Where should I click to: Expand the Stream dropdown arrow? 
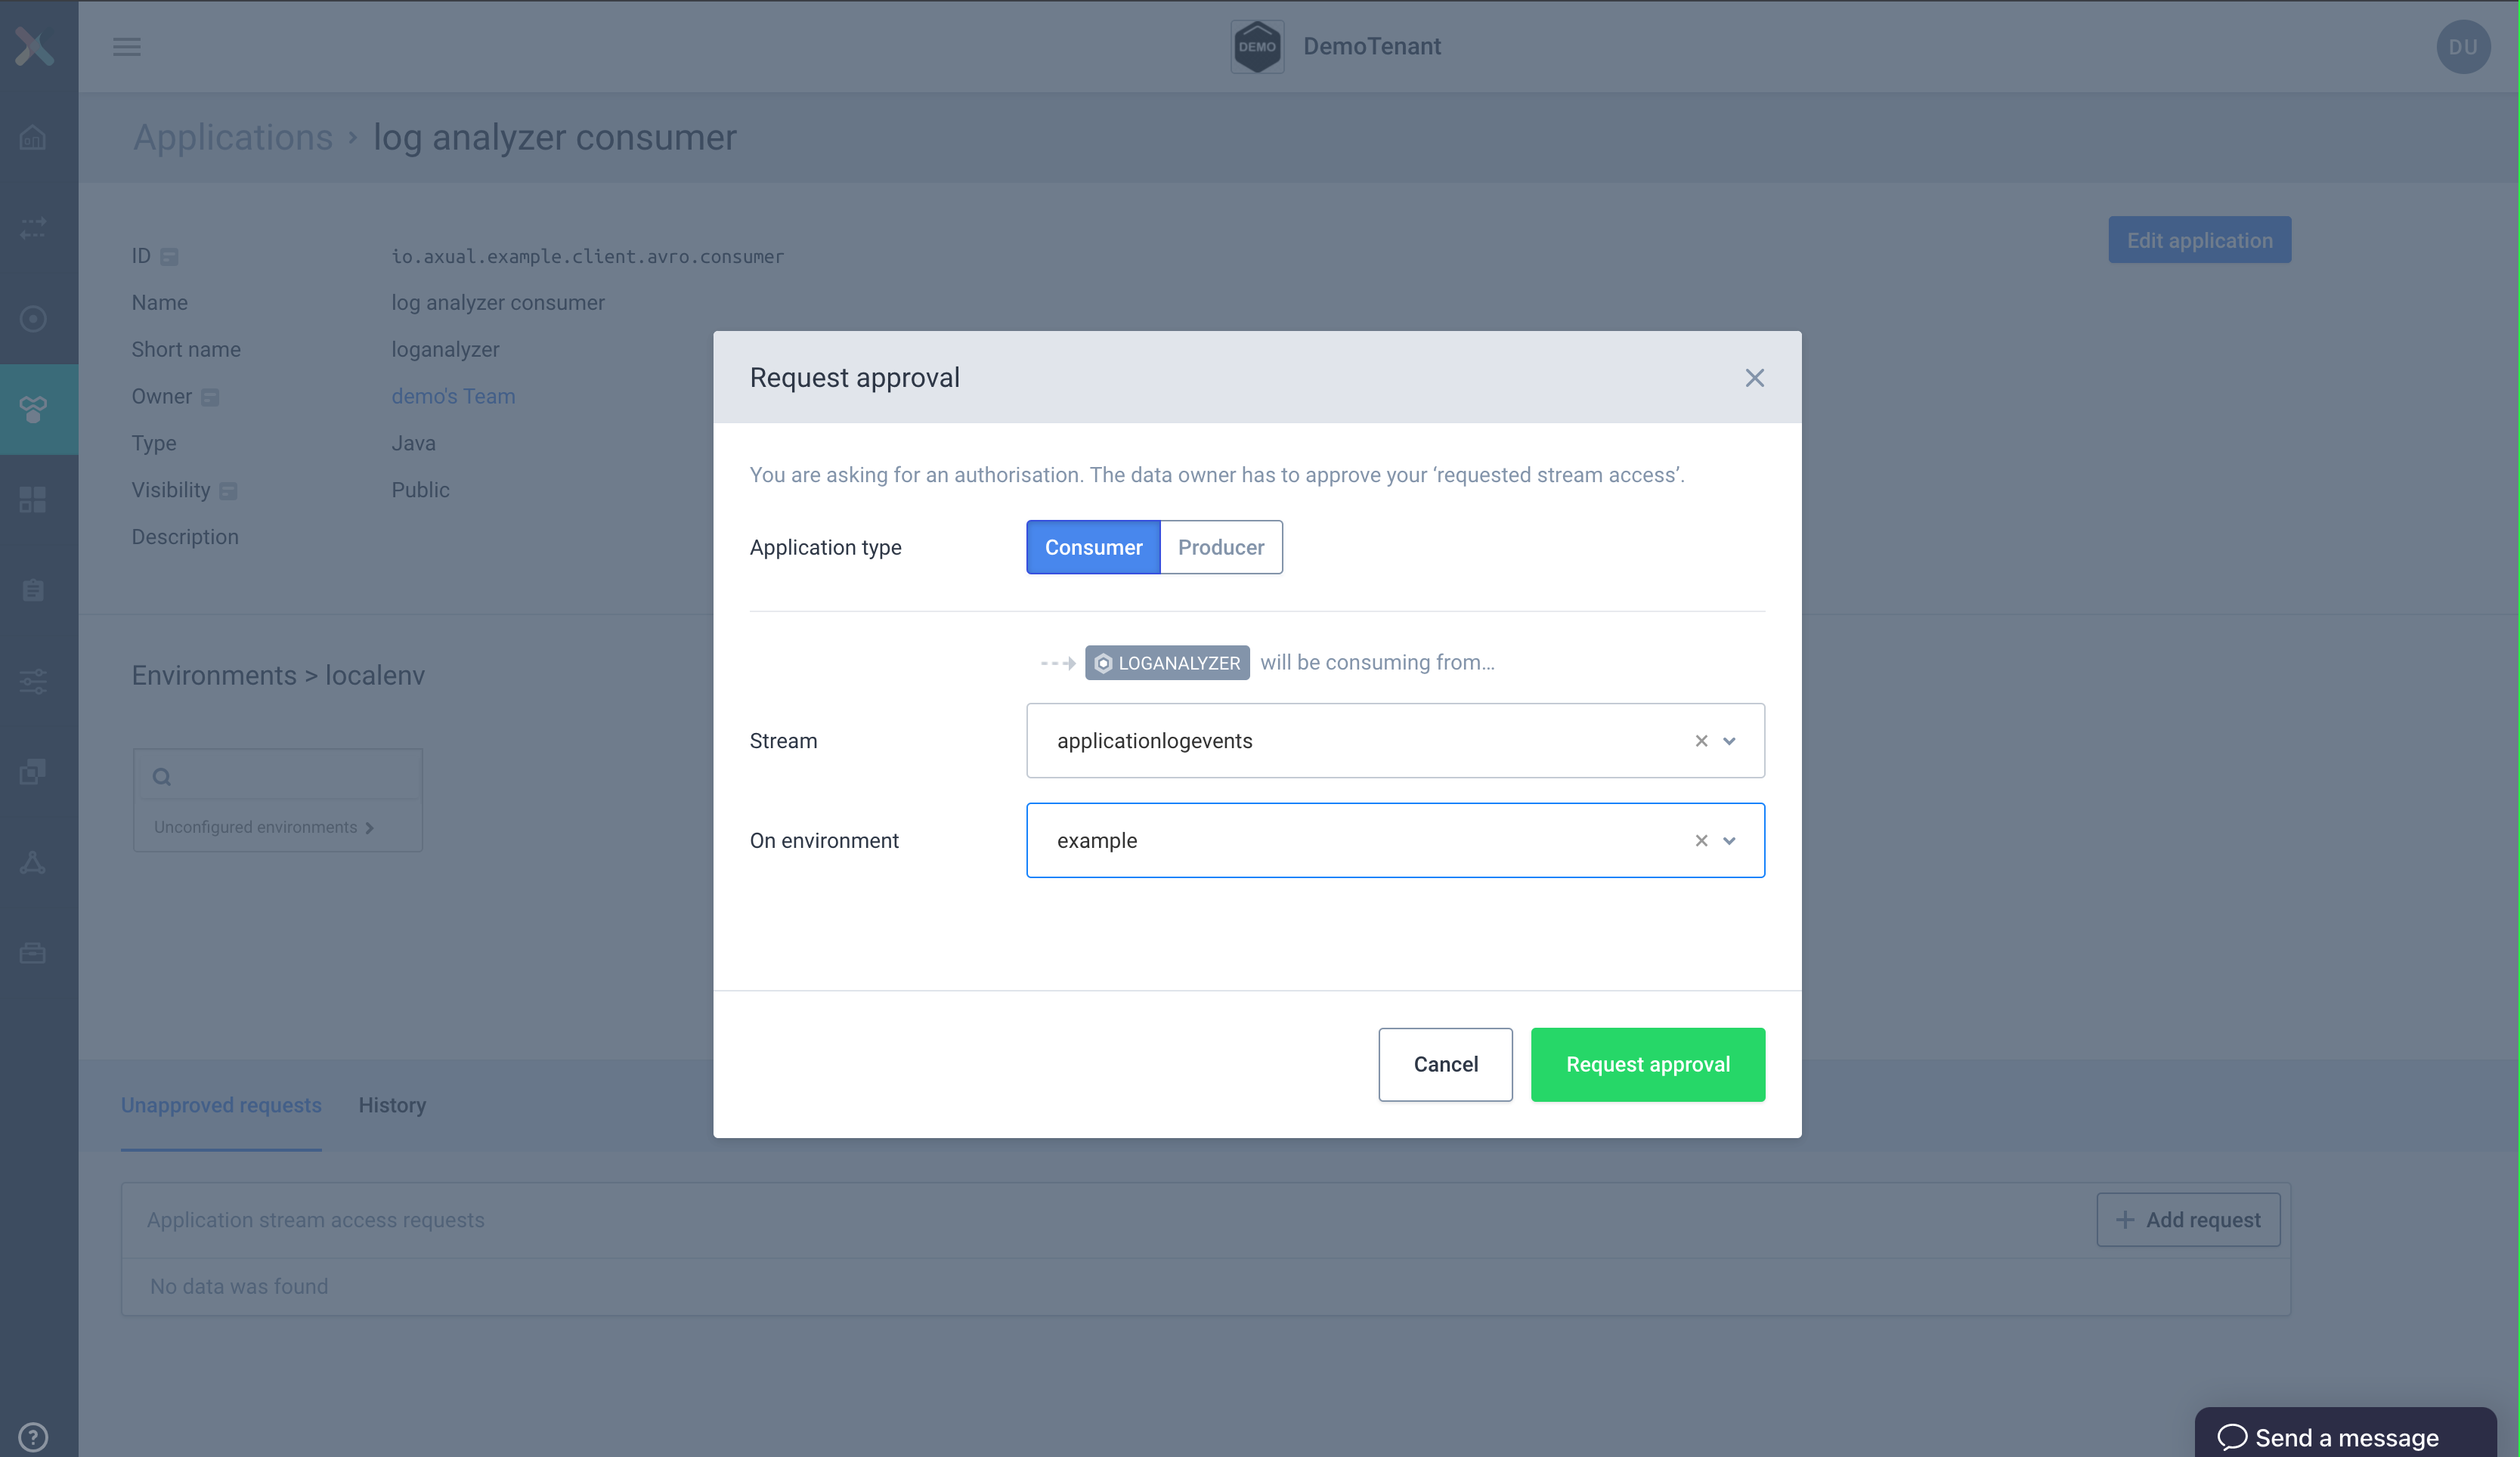pyautogui.click(x=1729, y=741)
